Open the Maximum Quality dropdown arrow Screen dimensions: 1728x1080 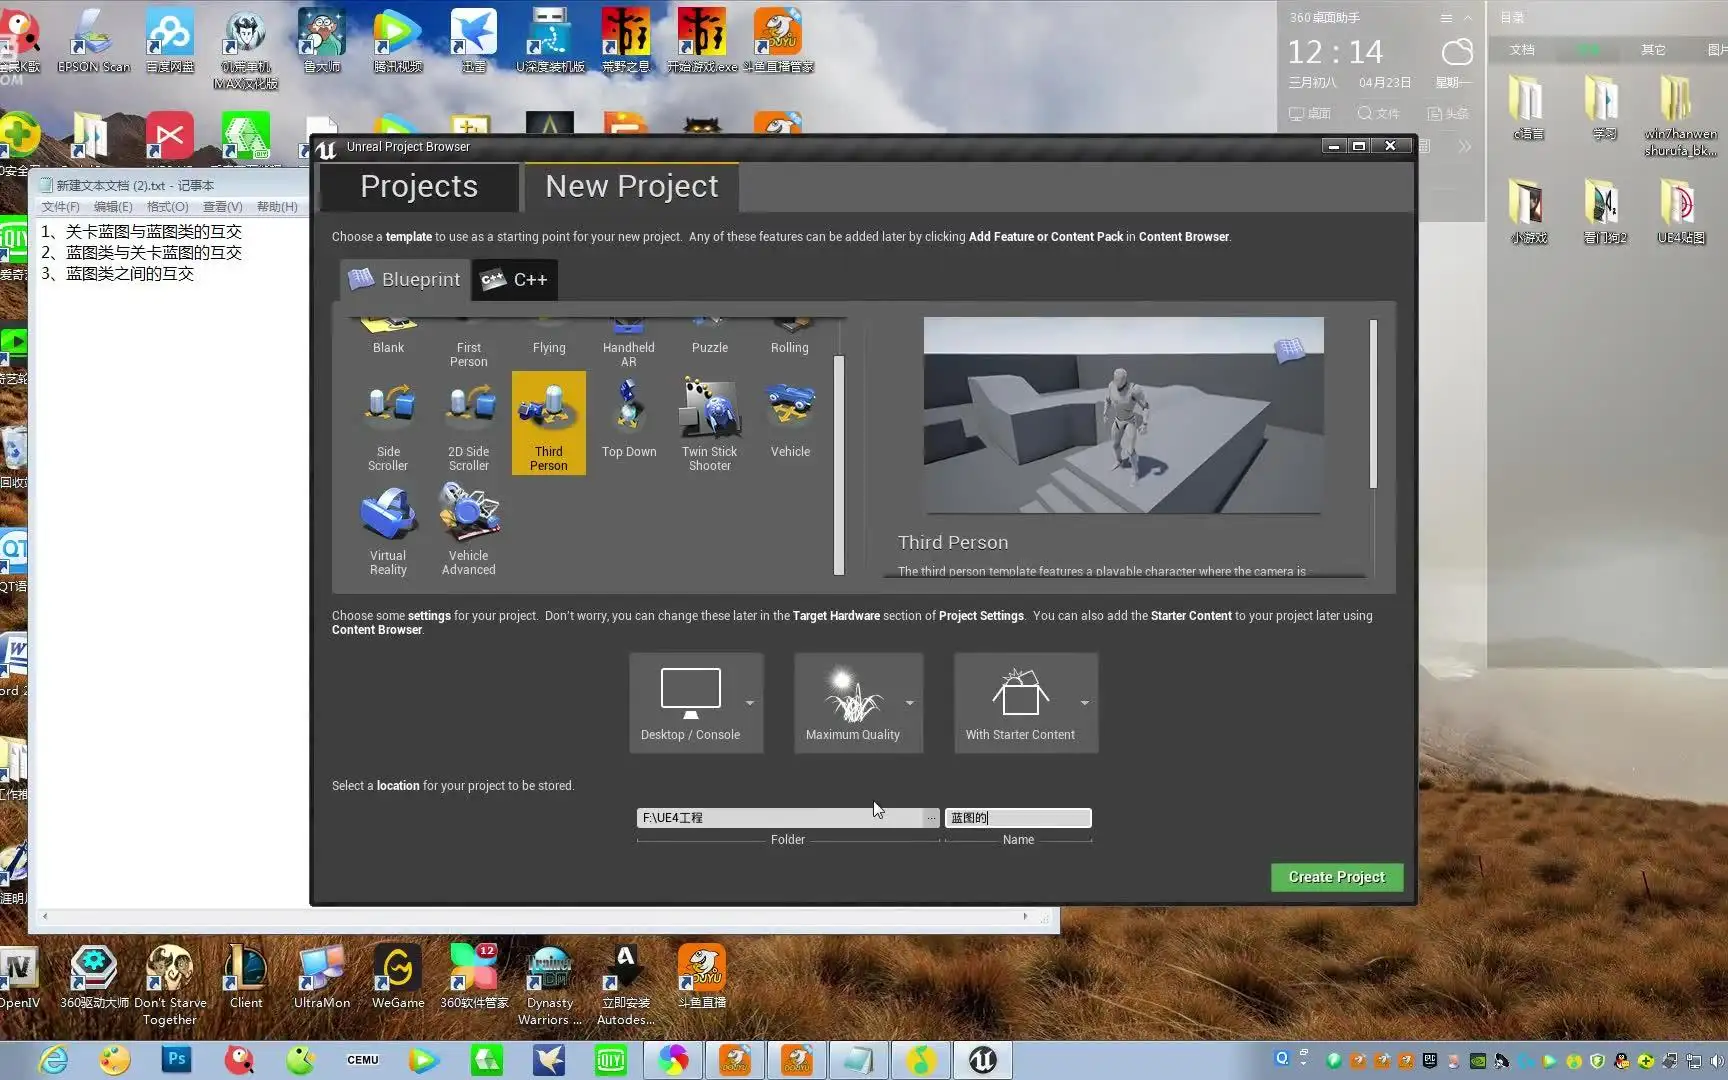[910, 703]
